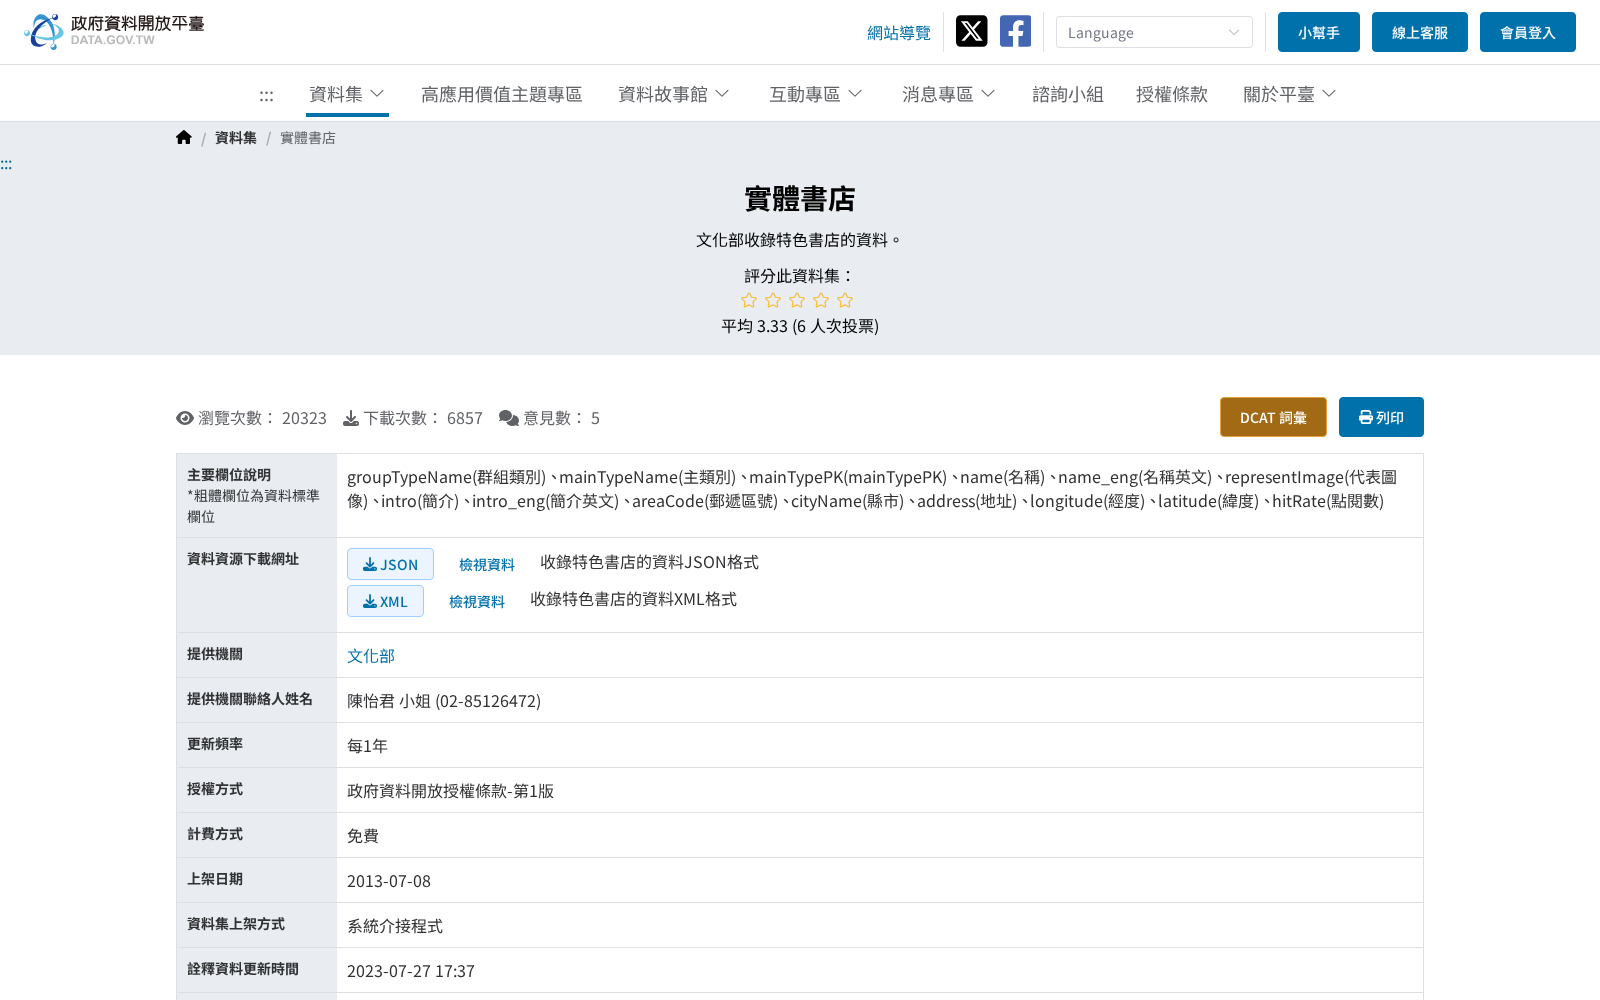Screen dimensions: 1600x1000
Task: Expand the 互動專區 menu
Action: [816, 94]
